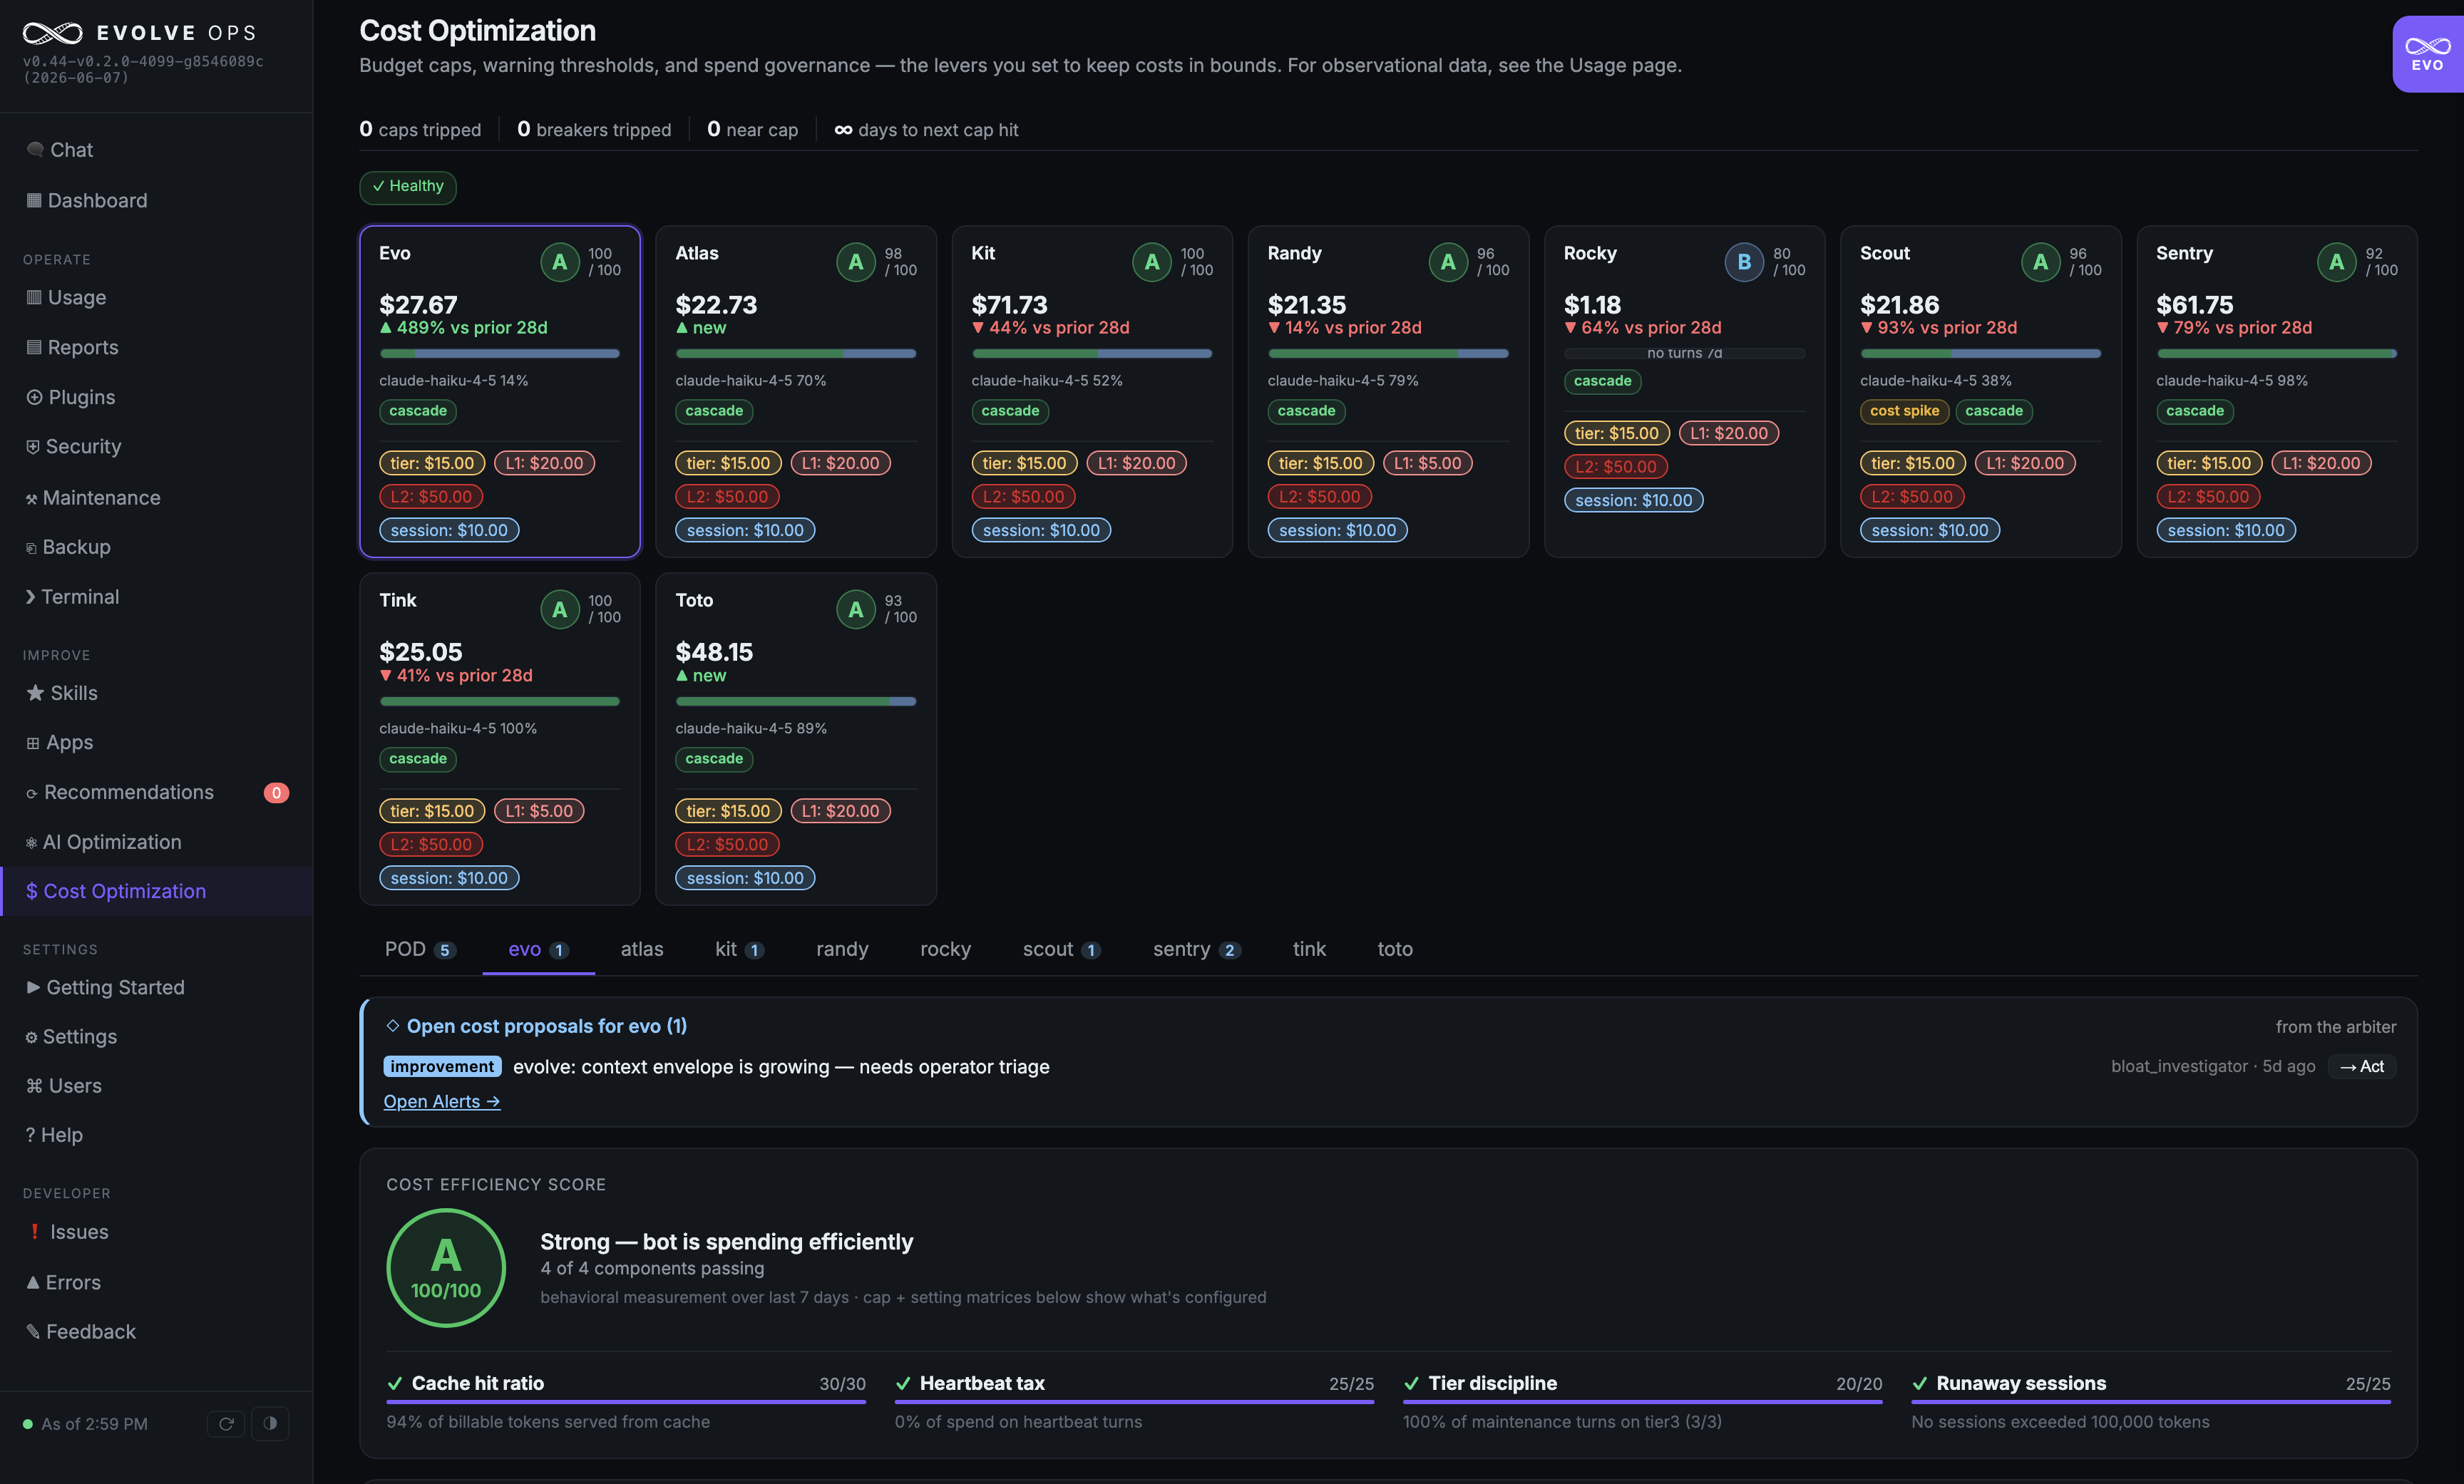Click Heartbeat tax component label
2464x1484 pixels.
[981, 1384]
